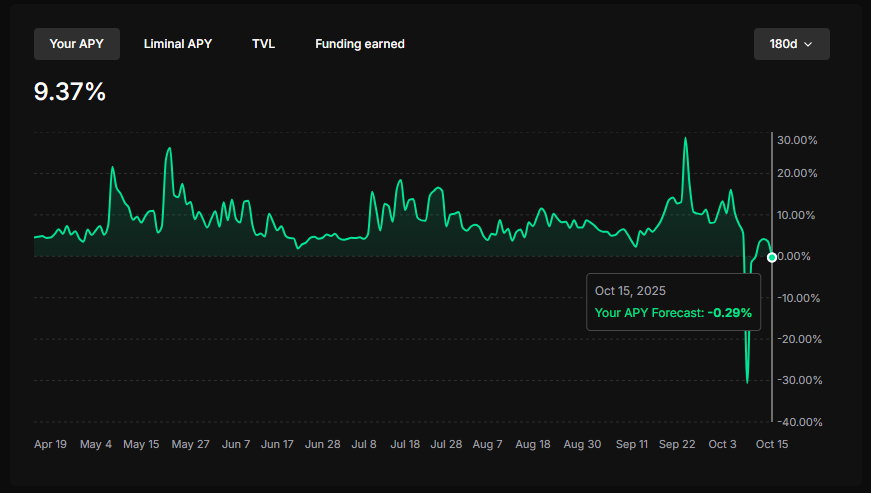The image size is (871, 493).
Task: Click the Jun 28 x-axis label
Action: [323, 444]
